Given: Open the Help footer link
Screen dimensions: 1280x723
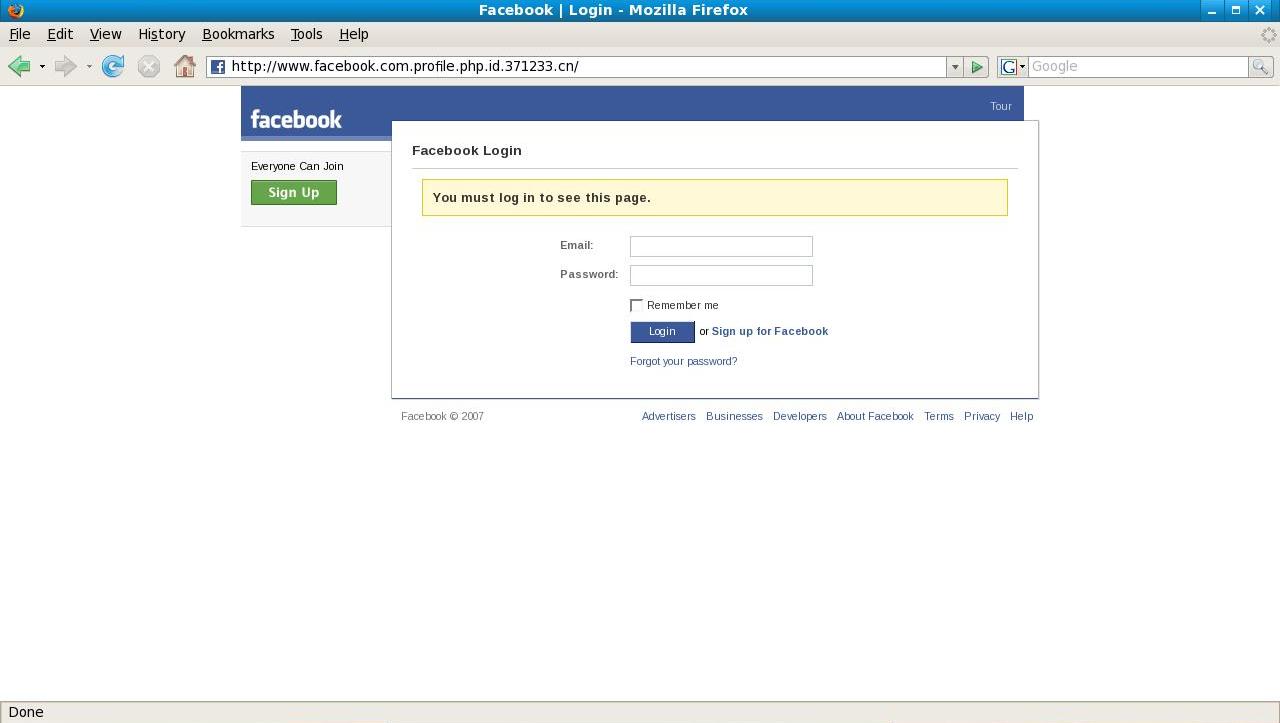Looking at the screenshot, I should click(x=1021, y=416).
